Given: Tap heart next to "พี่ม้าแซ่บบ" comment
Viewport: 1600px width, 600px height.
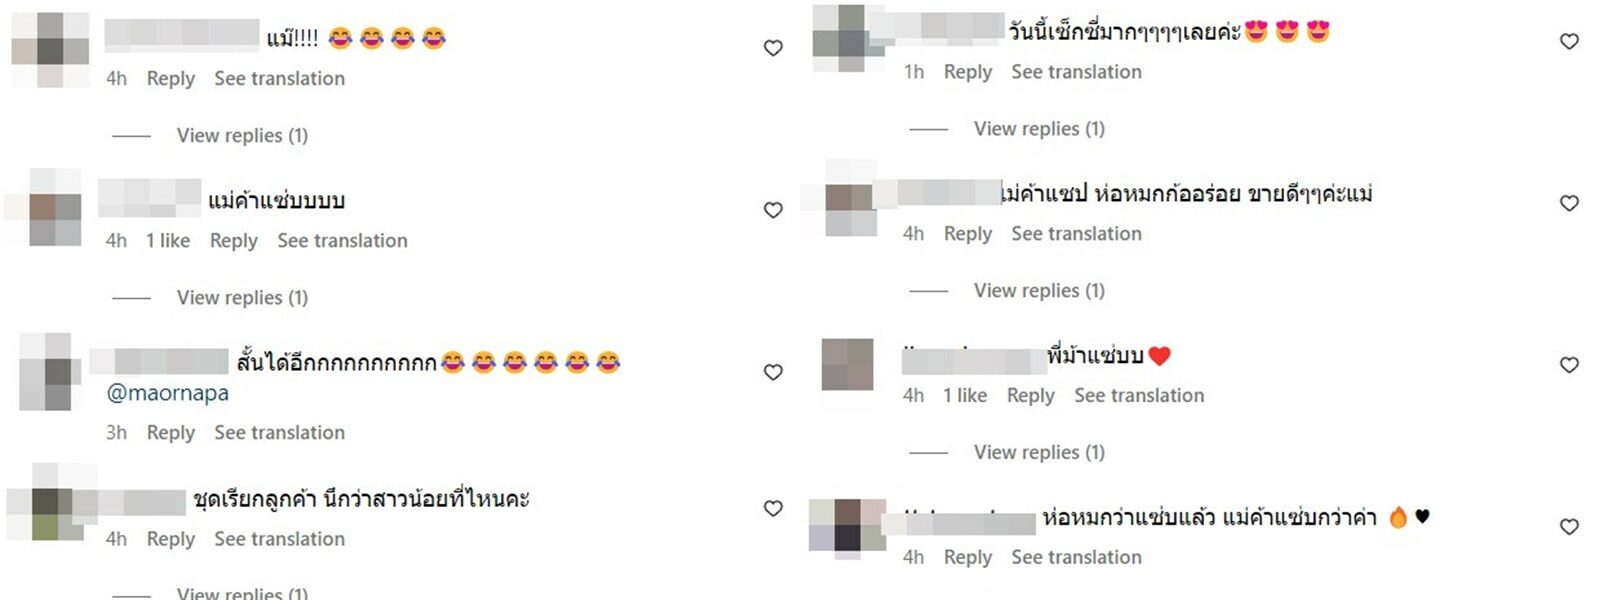Looking at the screenshot, I should (x=1569, y=365).
